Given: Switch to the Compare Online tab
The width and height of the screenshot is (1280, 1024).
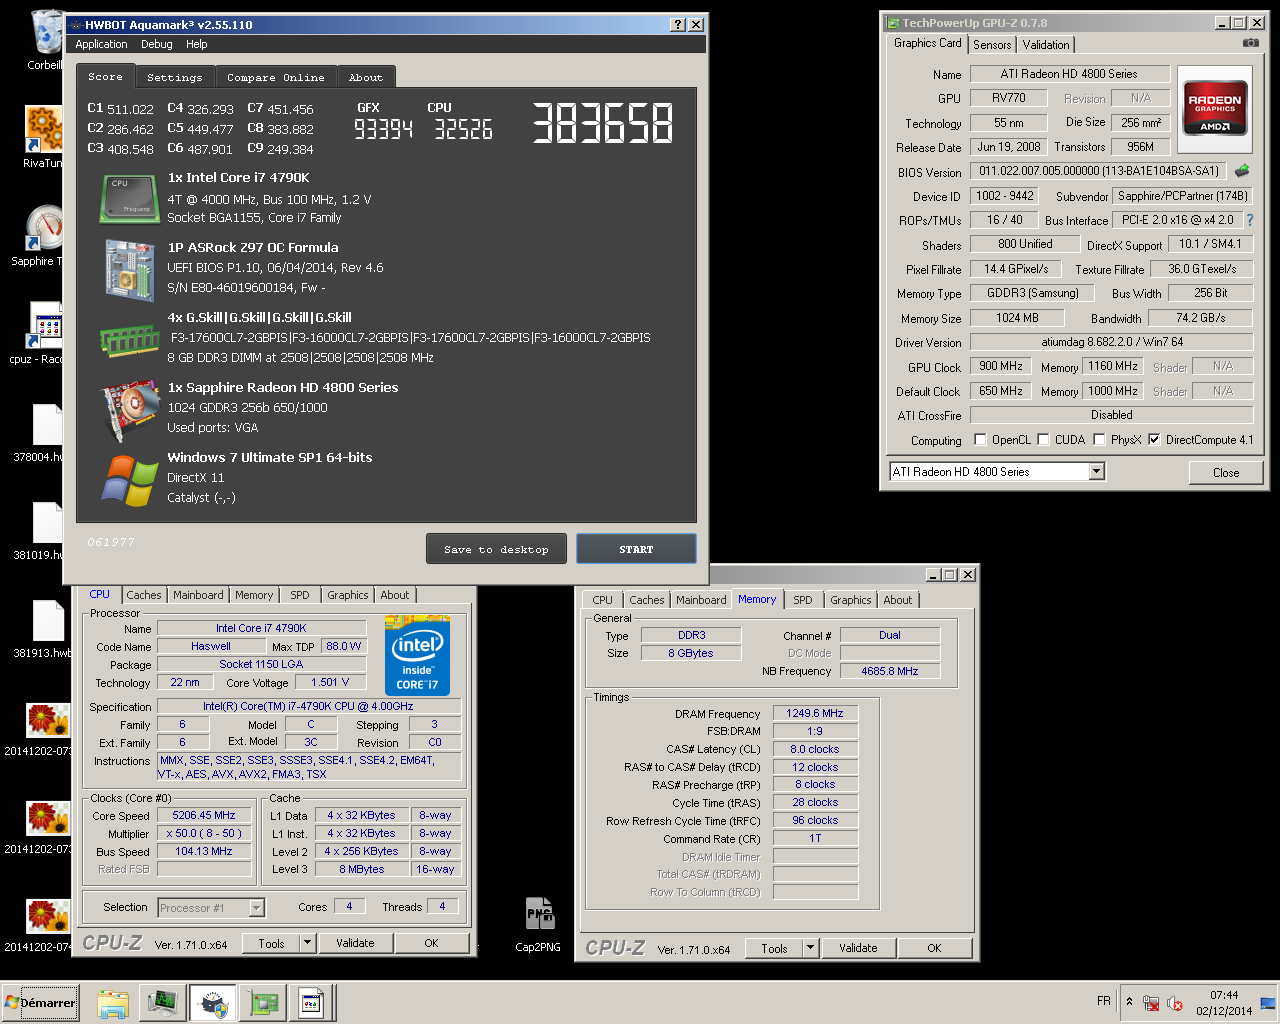Looking at the screenshot, I should (275, 77).
